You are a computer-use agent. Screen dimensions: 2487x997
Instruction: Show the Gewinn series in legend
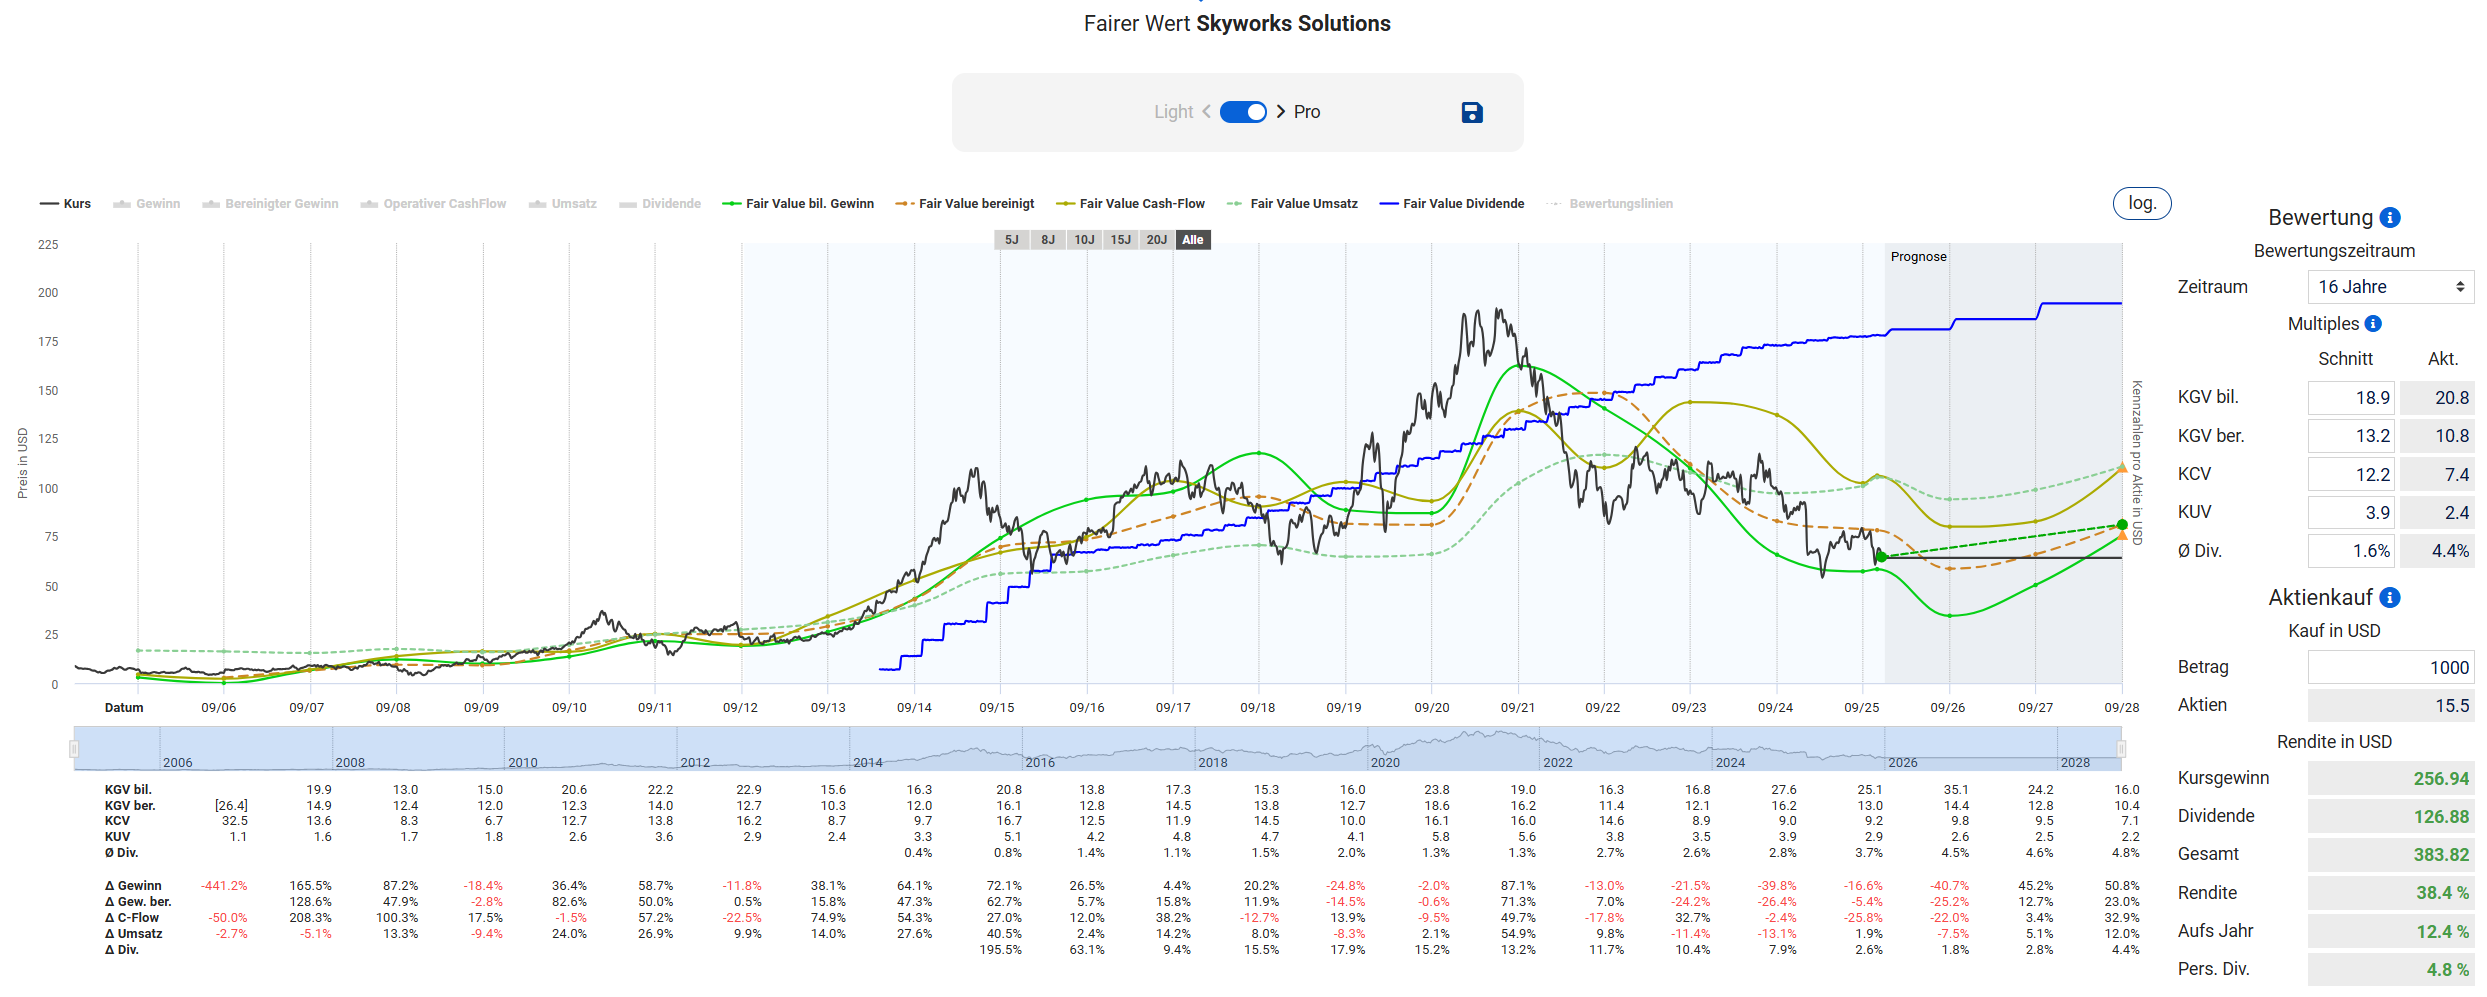(x=147, y=204)
